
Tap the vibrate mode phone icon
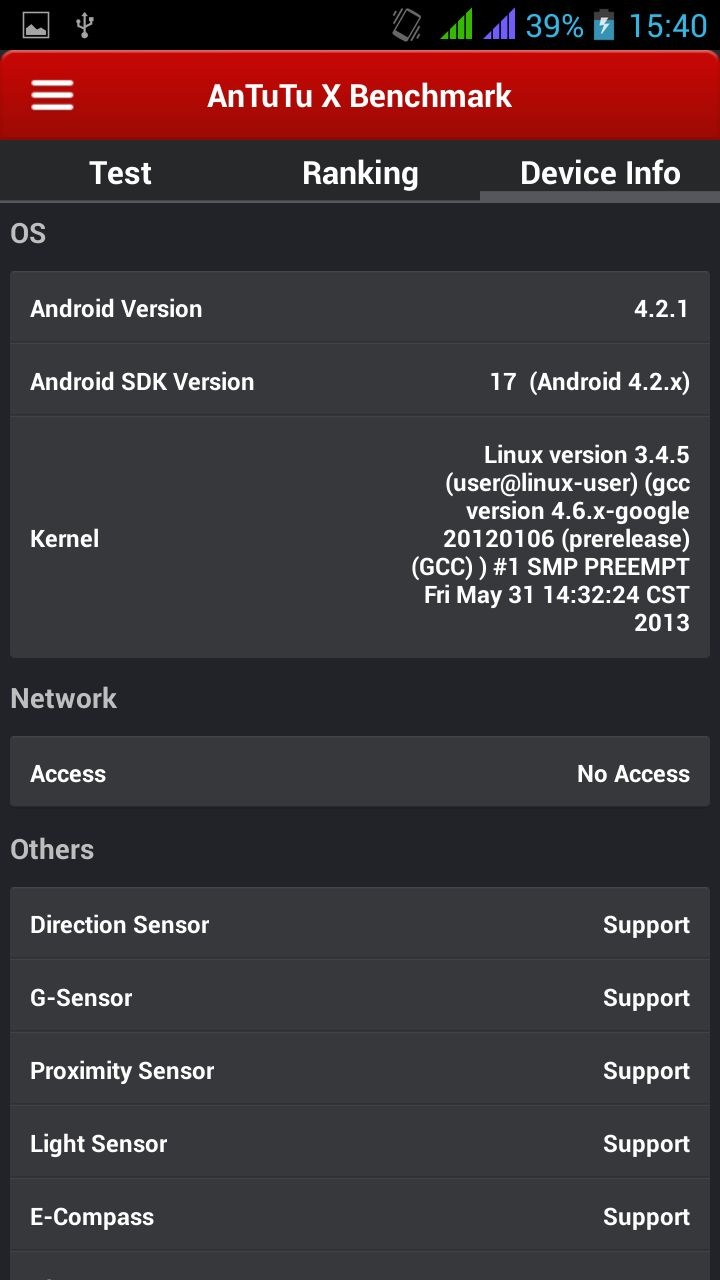tap(407, 25)
